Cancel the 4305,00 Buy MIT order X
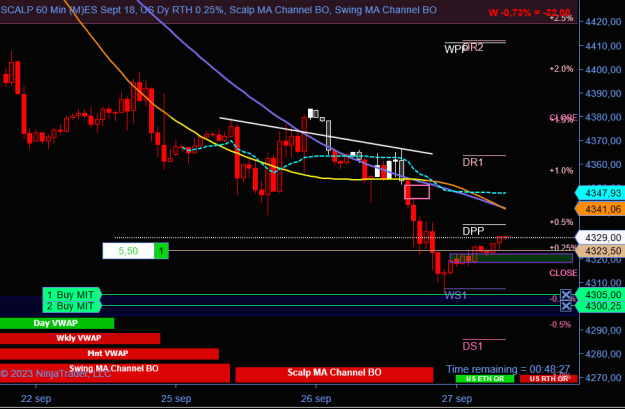The width and height of the screenshot is (625, 409). [566, 295]
